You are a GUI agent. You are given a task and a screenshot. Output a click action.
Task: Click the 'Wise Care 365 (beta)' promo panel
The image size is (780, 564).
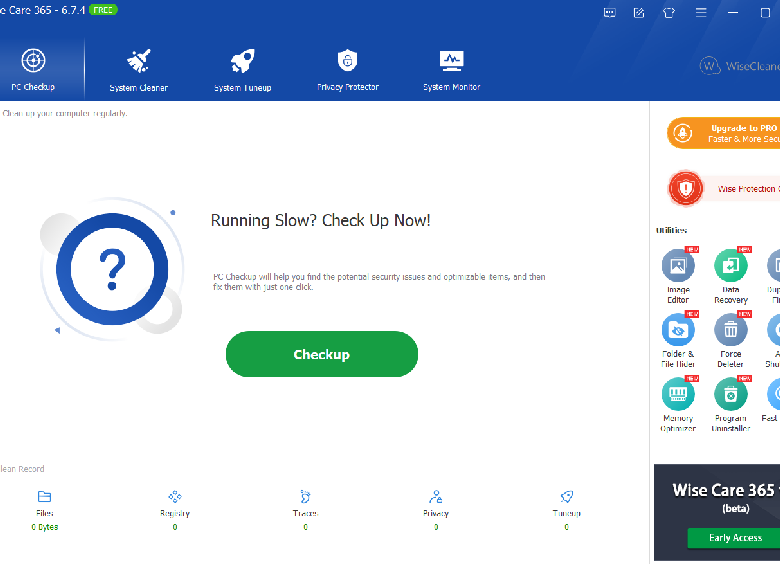point(717,512)
